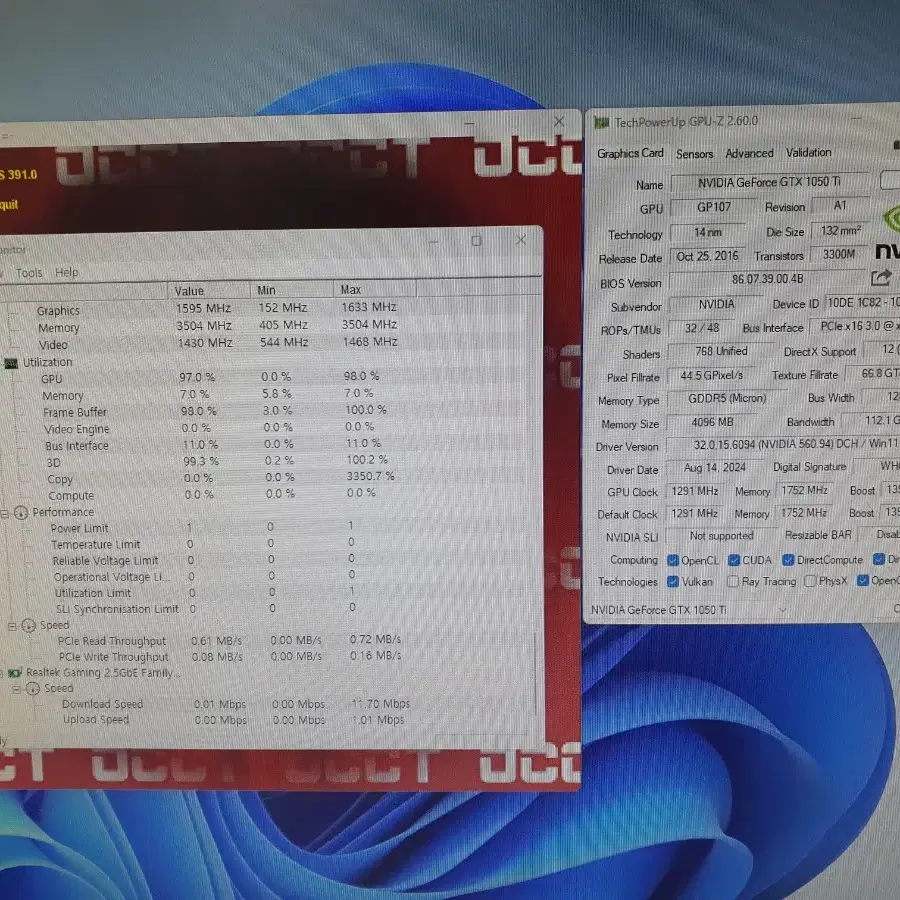The width and height of the screenshot is (900, 900).
Task: Select the Utilization tree node
Action: click(48, 363)
